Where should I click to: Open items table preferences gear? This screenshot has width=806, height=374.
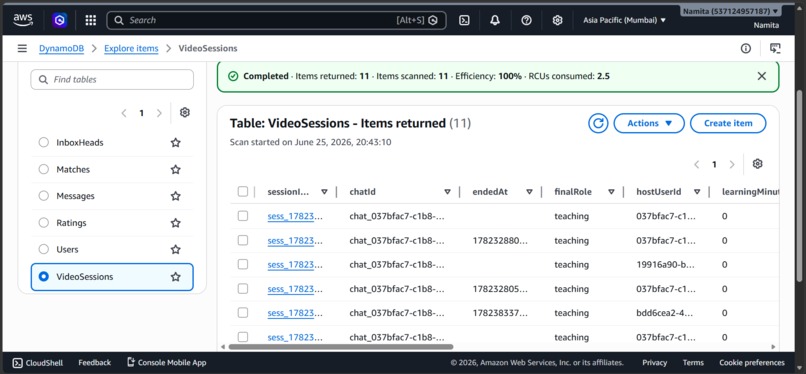[757, 164]
